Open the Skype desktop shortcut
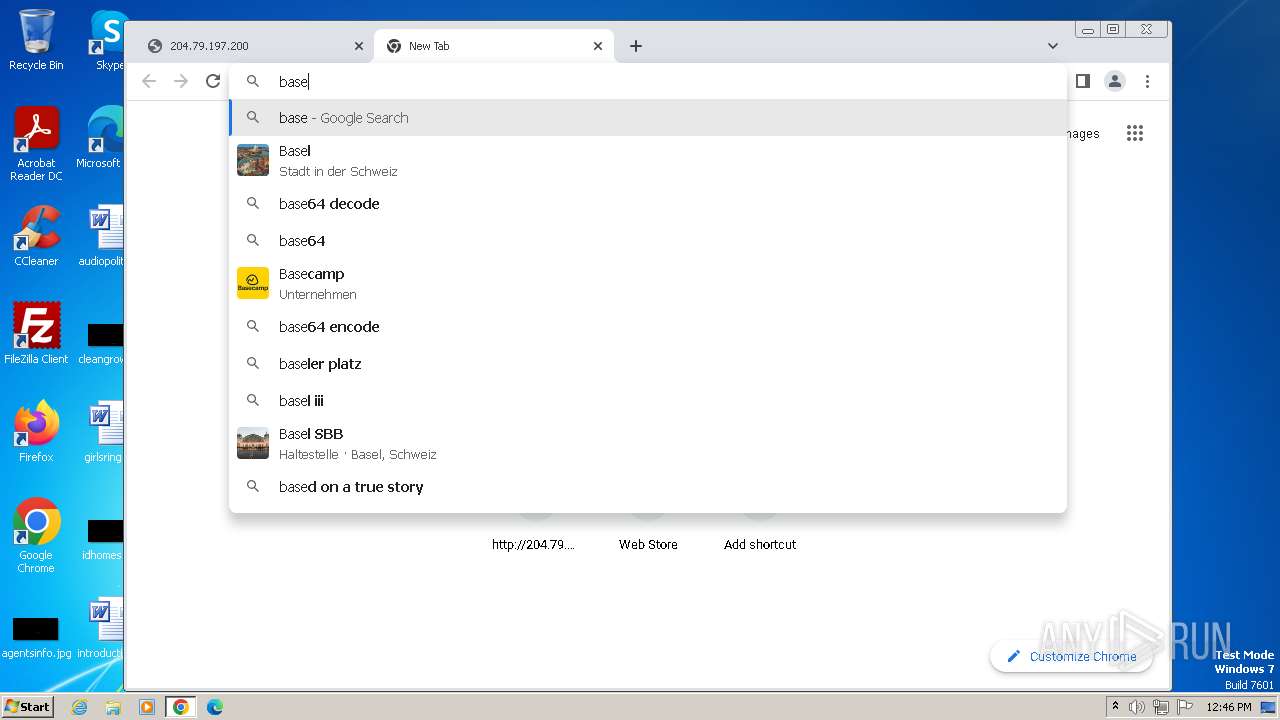 click(106, 40)
